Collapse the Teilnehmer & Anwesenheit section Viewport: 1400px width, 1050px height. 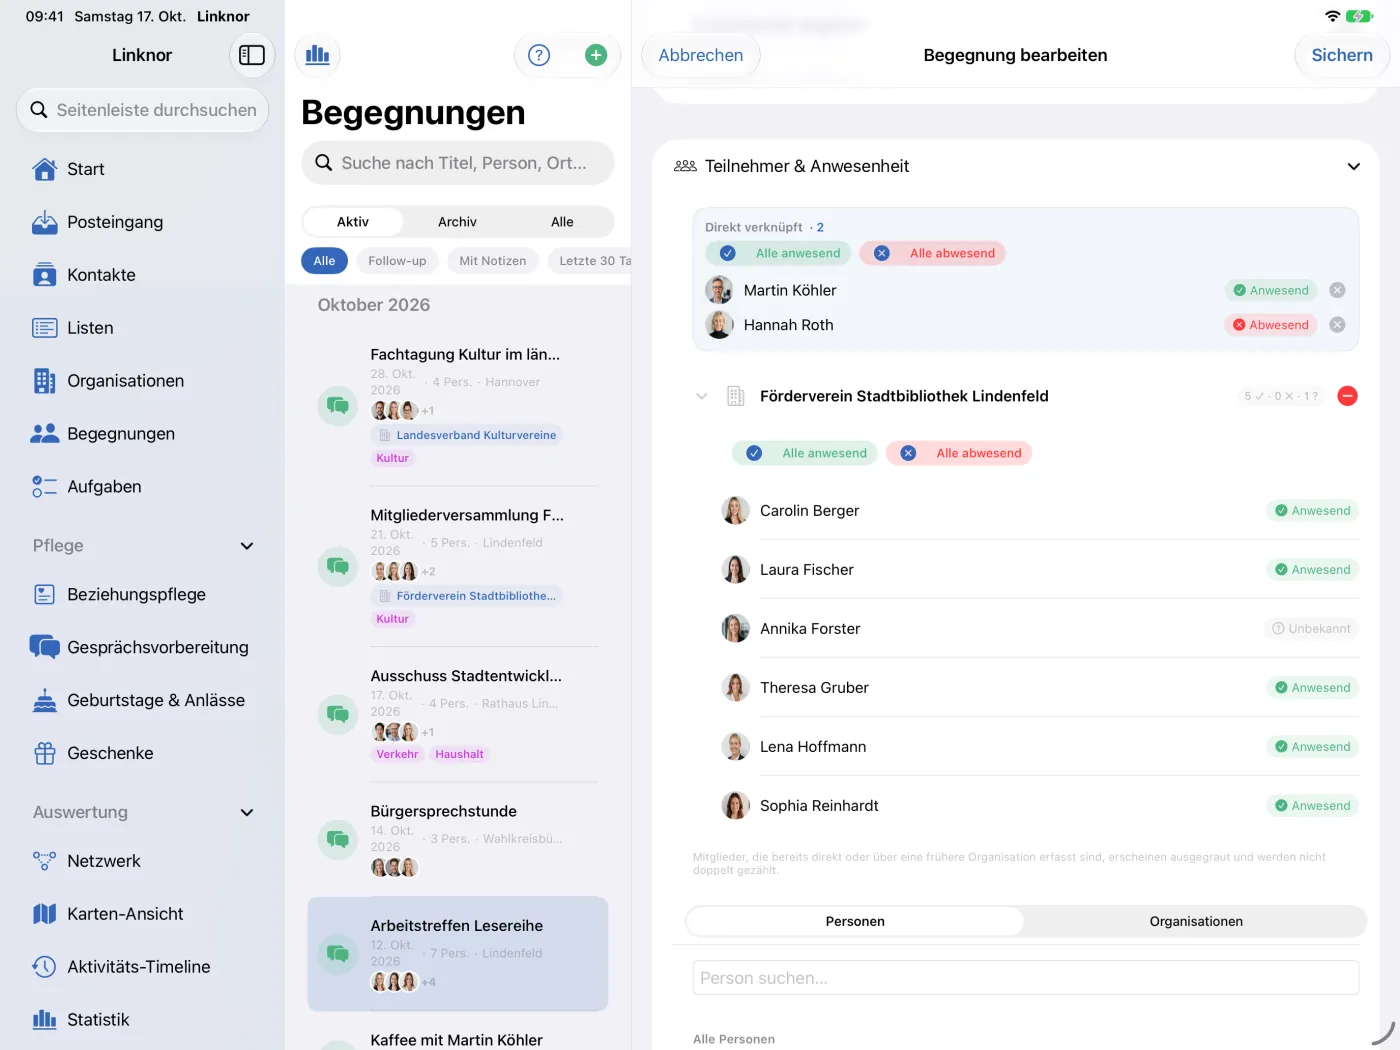point(1353,166)
